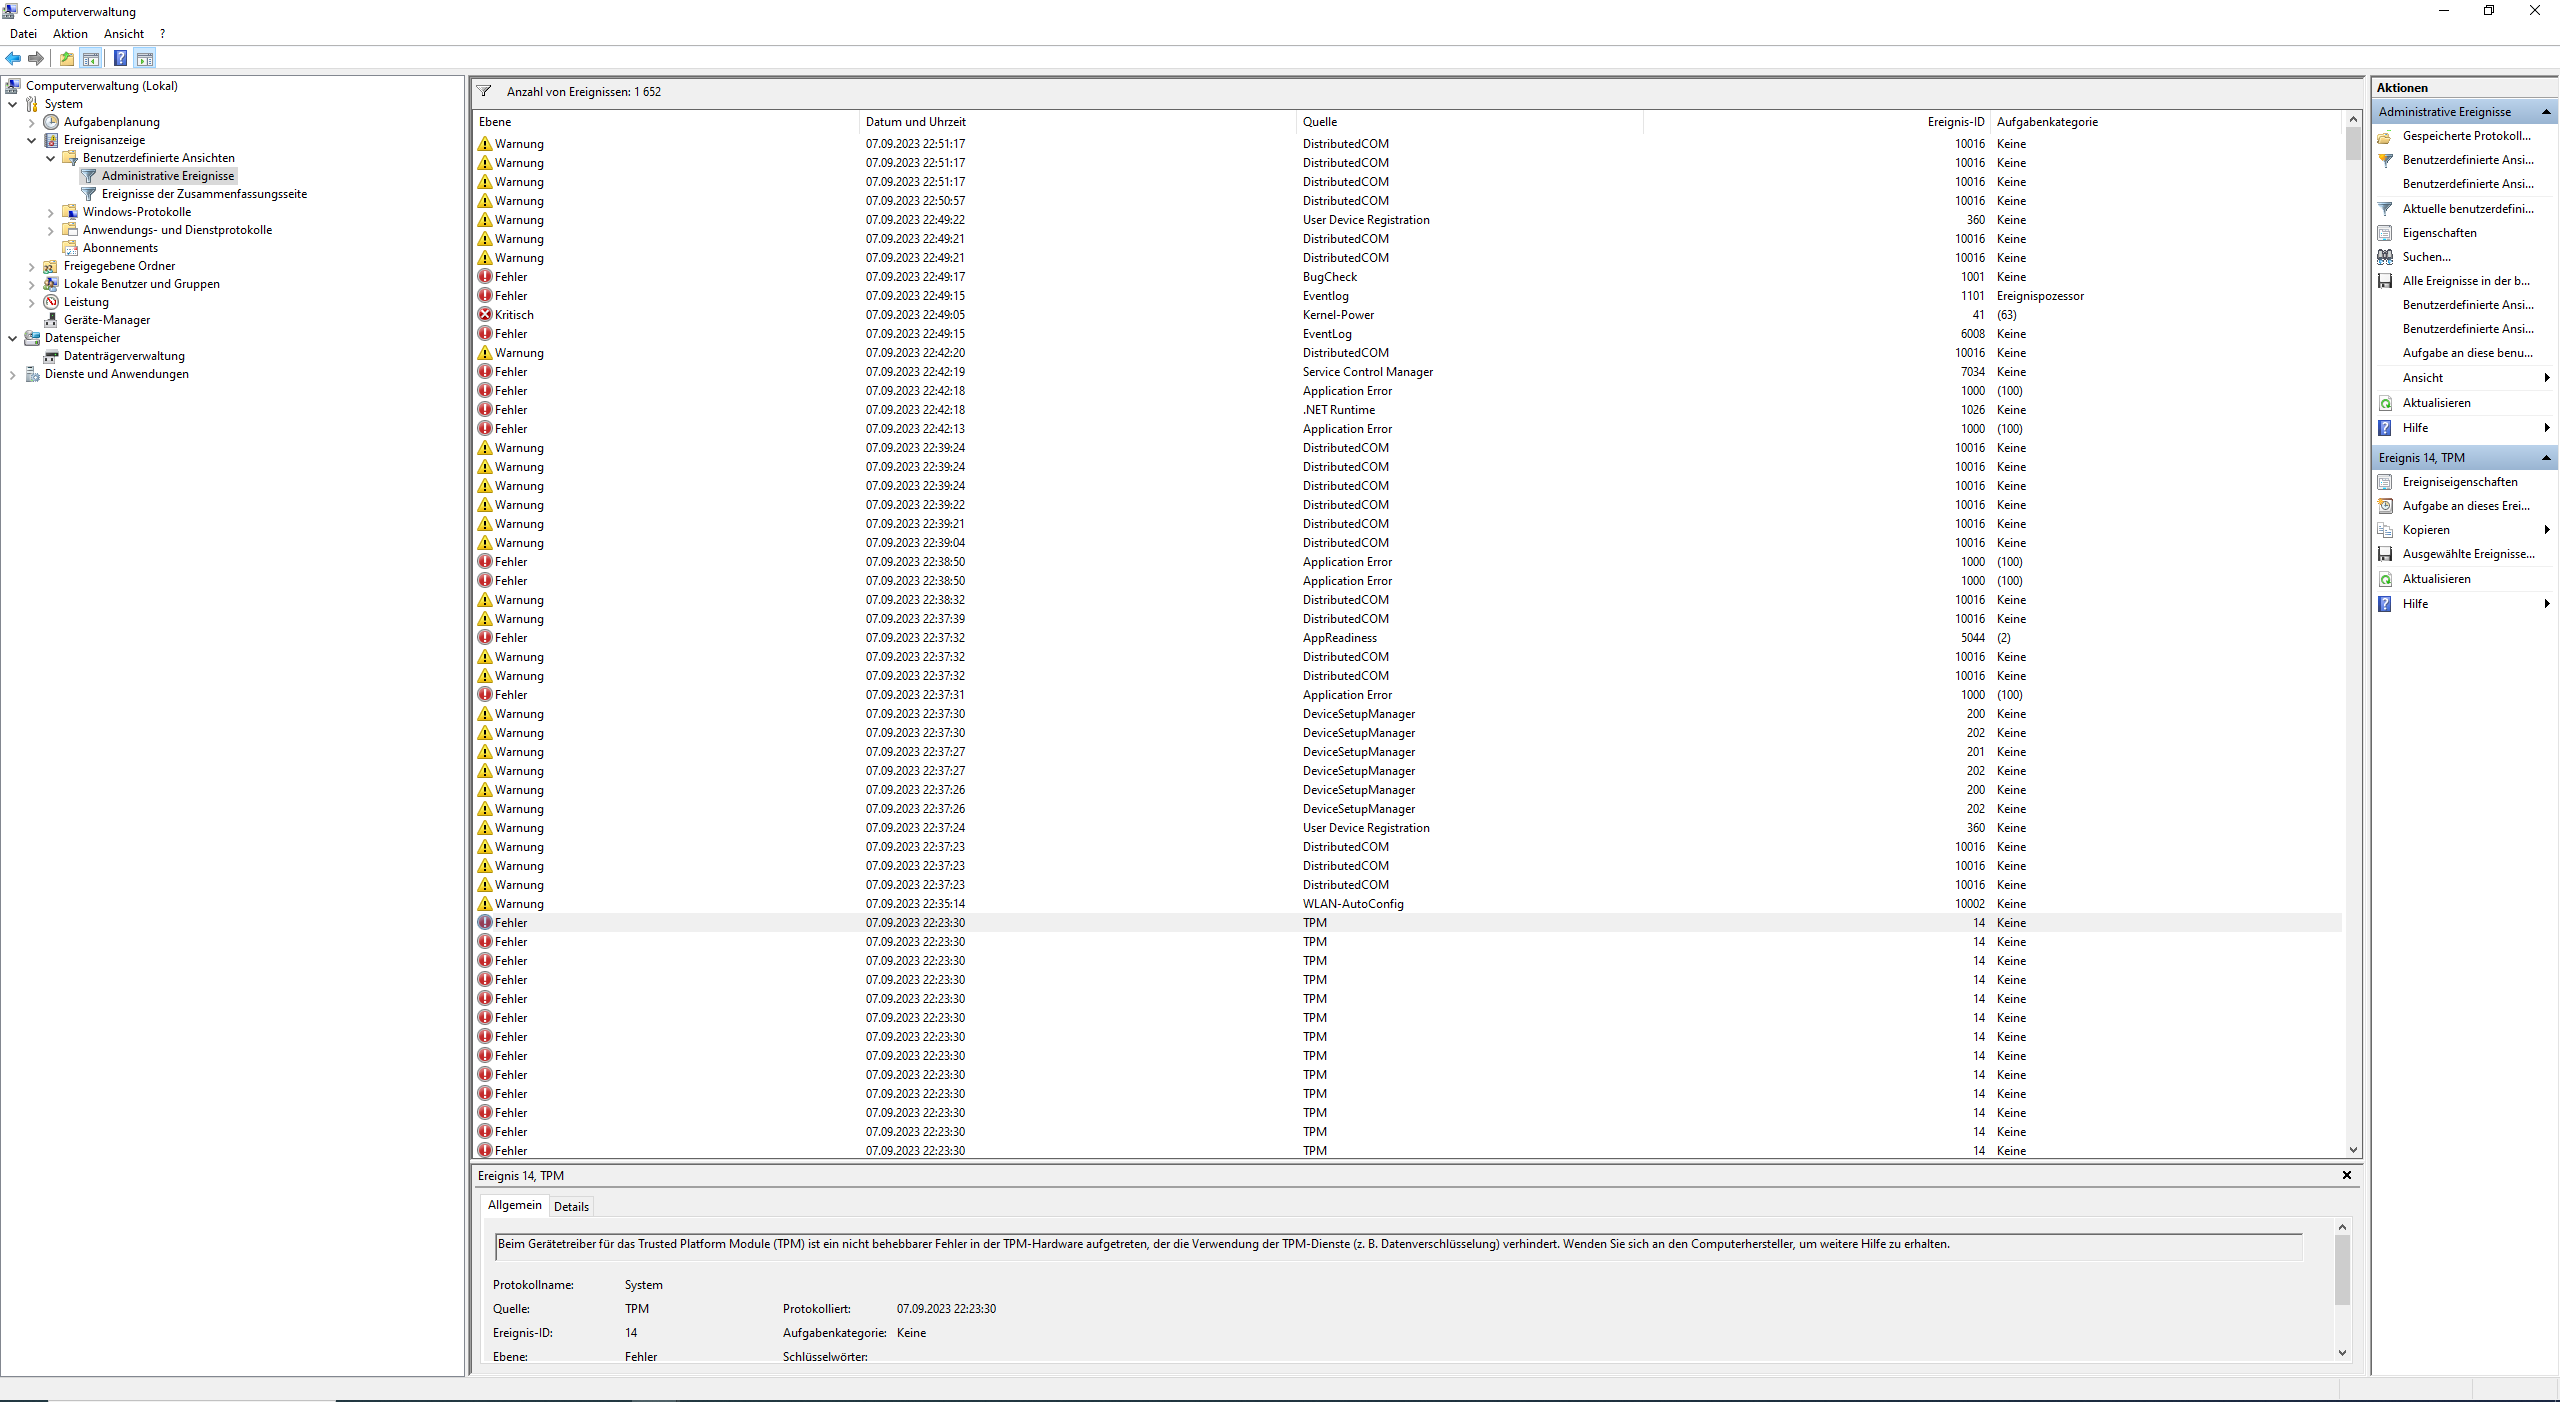Switch to the Details tab
This screenshot has width=2560, height=1402.
571,1206
